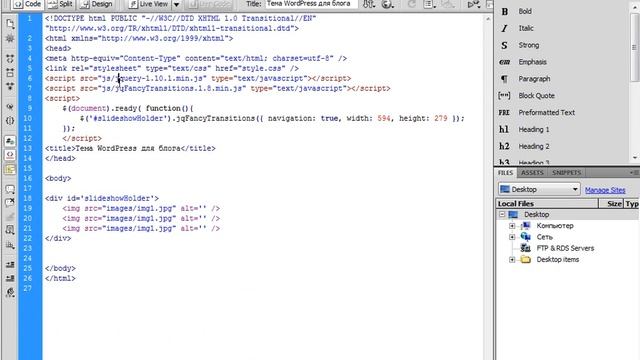The width and height of the screenshot is (640, 360).
Task: Switch to Design view
Action: 96,4
